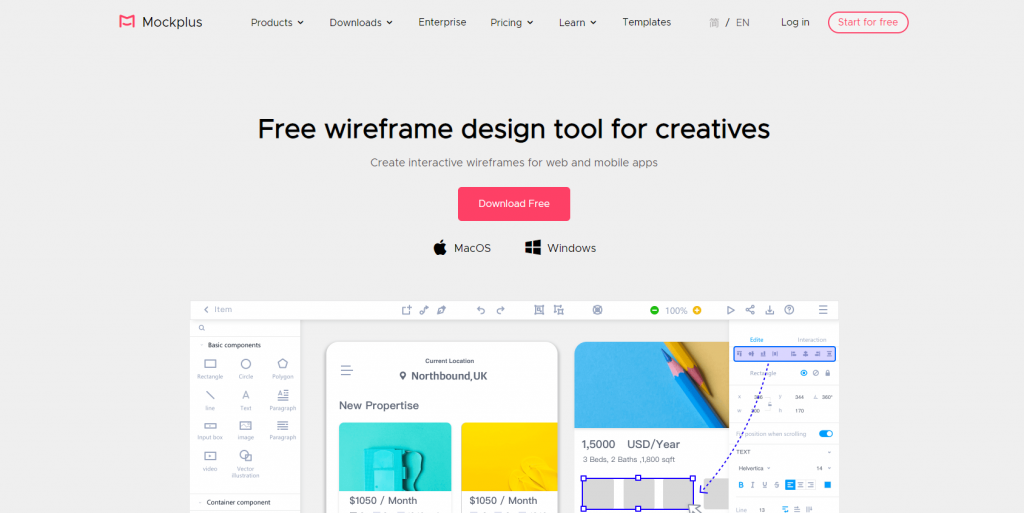Open the Templates nav item
The image size is (1024, 513).
(647, 22)
